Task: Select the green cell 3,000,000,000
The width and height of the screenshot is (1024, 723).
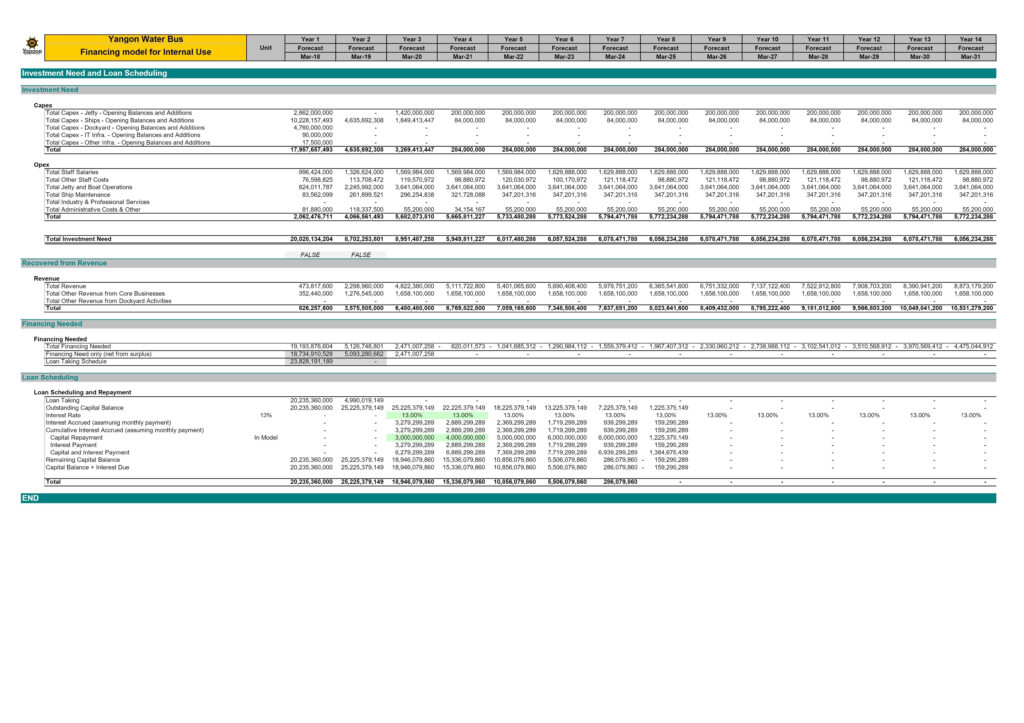Action: (x=412, y=438)
